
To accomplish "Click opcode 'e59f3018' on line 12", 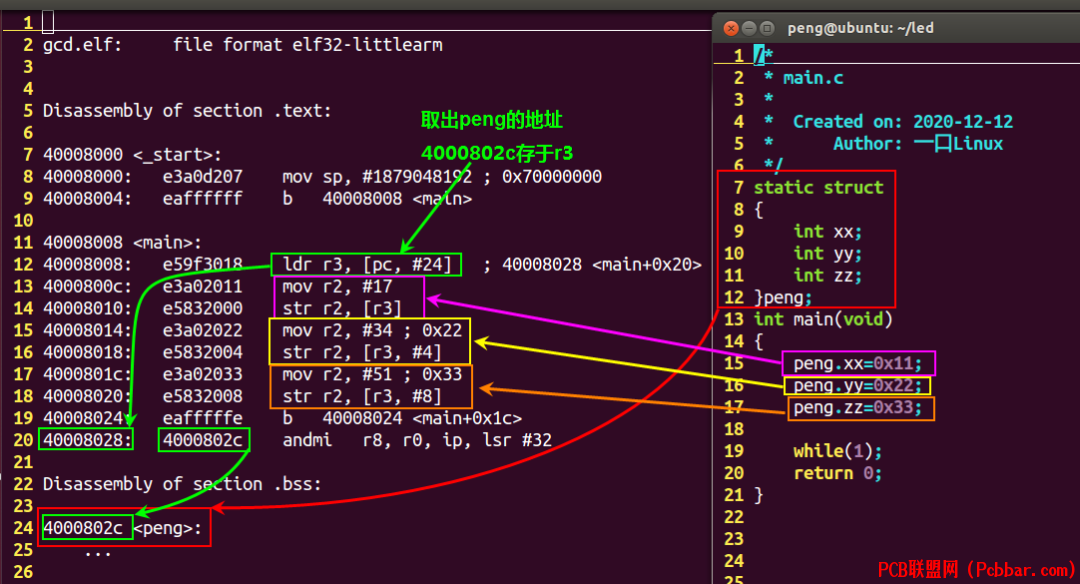I will click(x=202, y=264).
